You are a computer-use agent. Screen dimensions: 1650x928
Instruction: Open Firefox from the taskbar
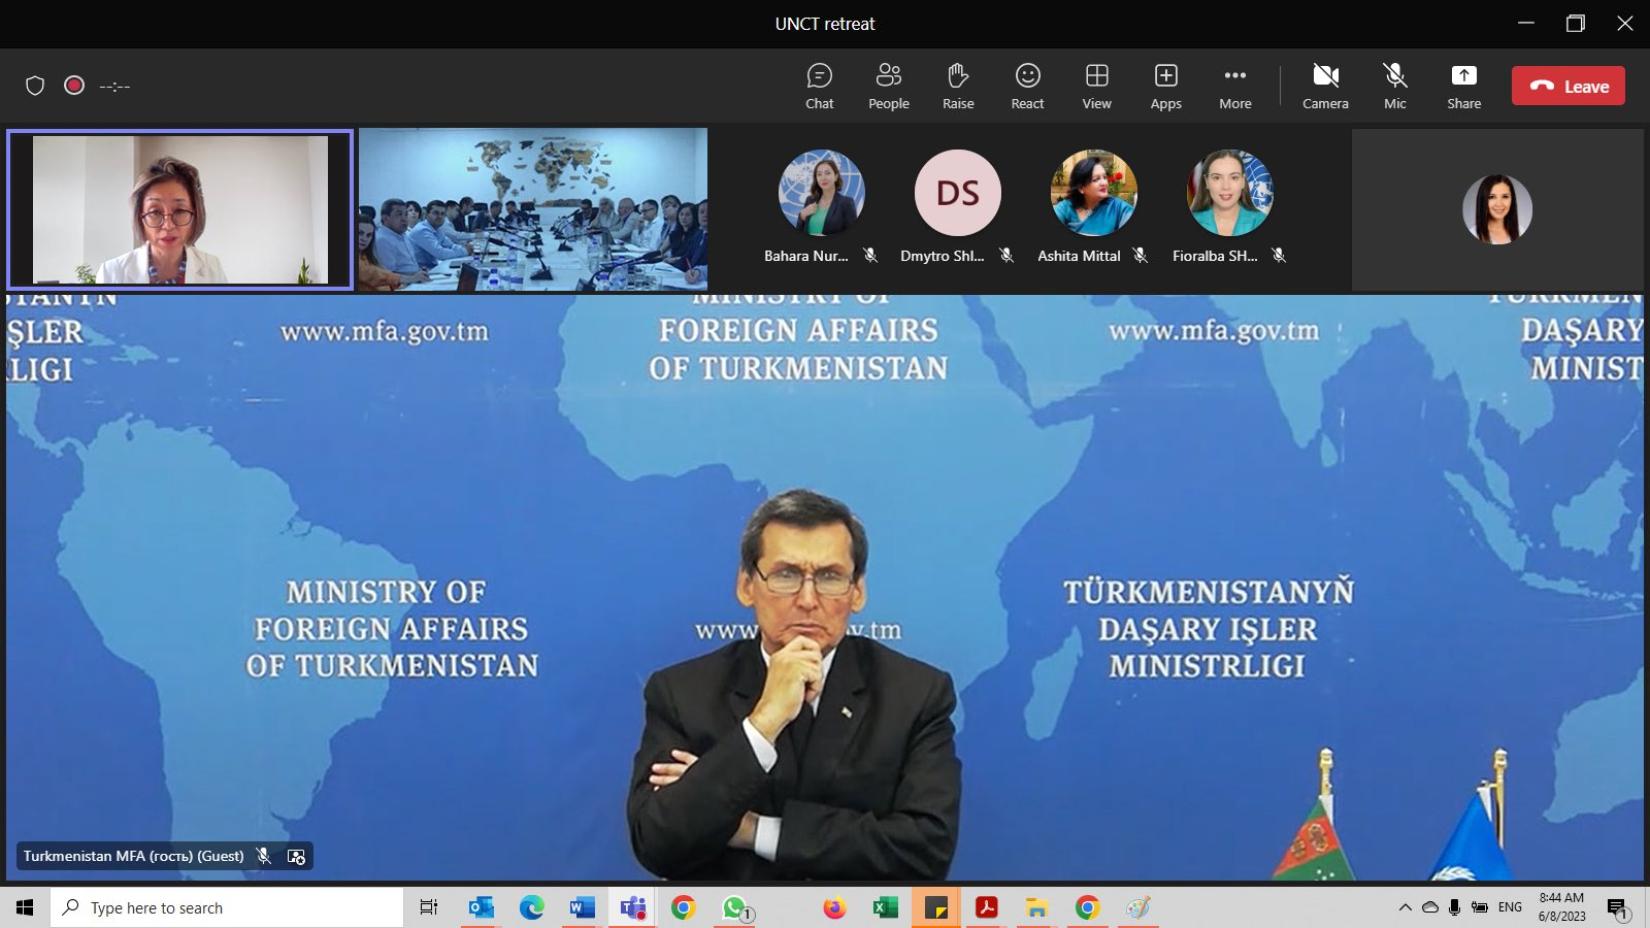coord(835,907)
